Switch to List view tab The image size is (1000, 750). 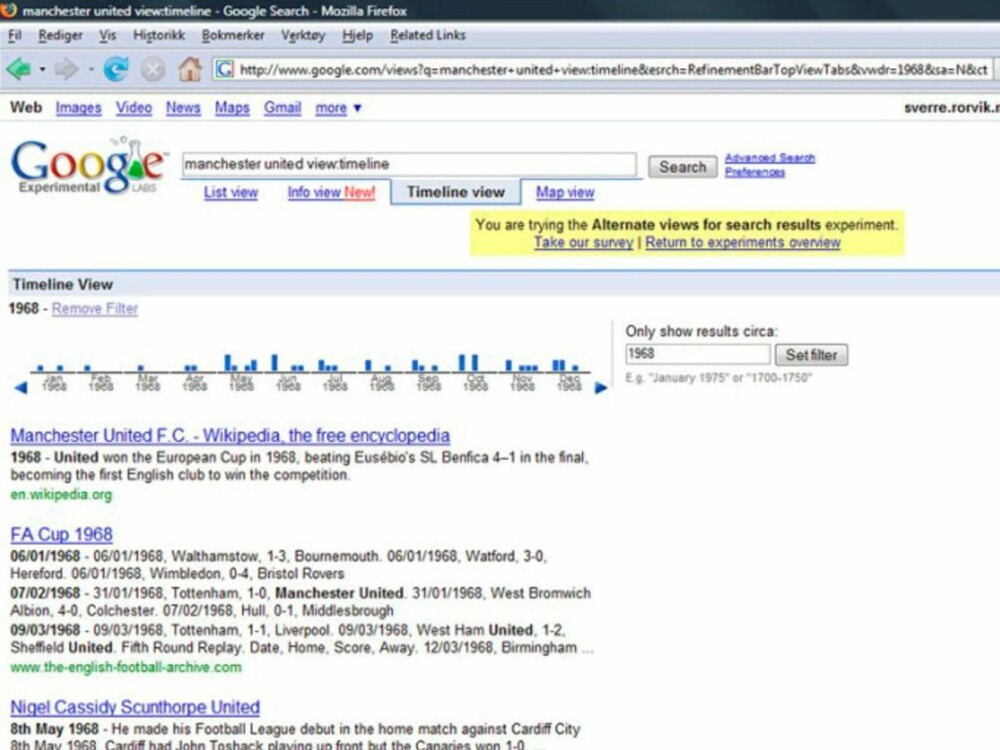[x=231, y=192]
